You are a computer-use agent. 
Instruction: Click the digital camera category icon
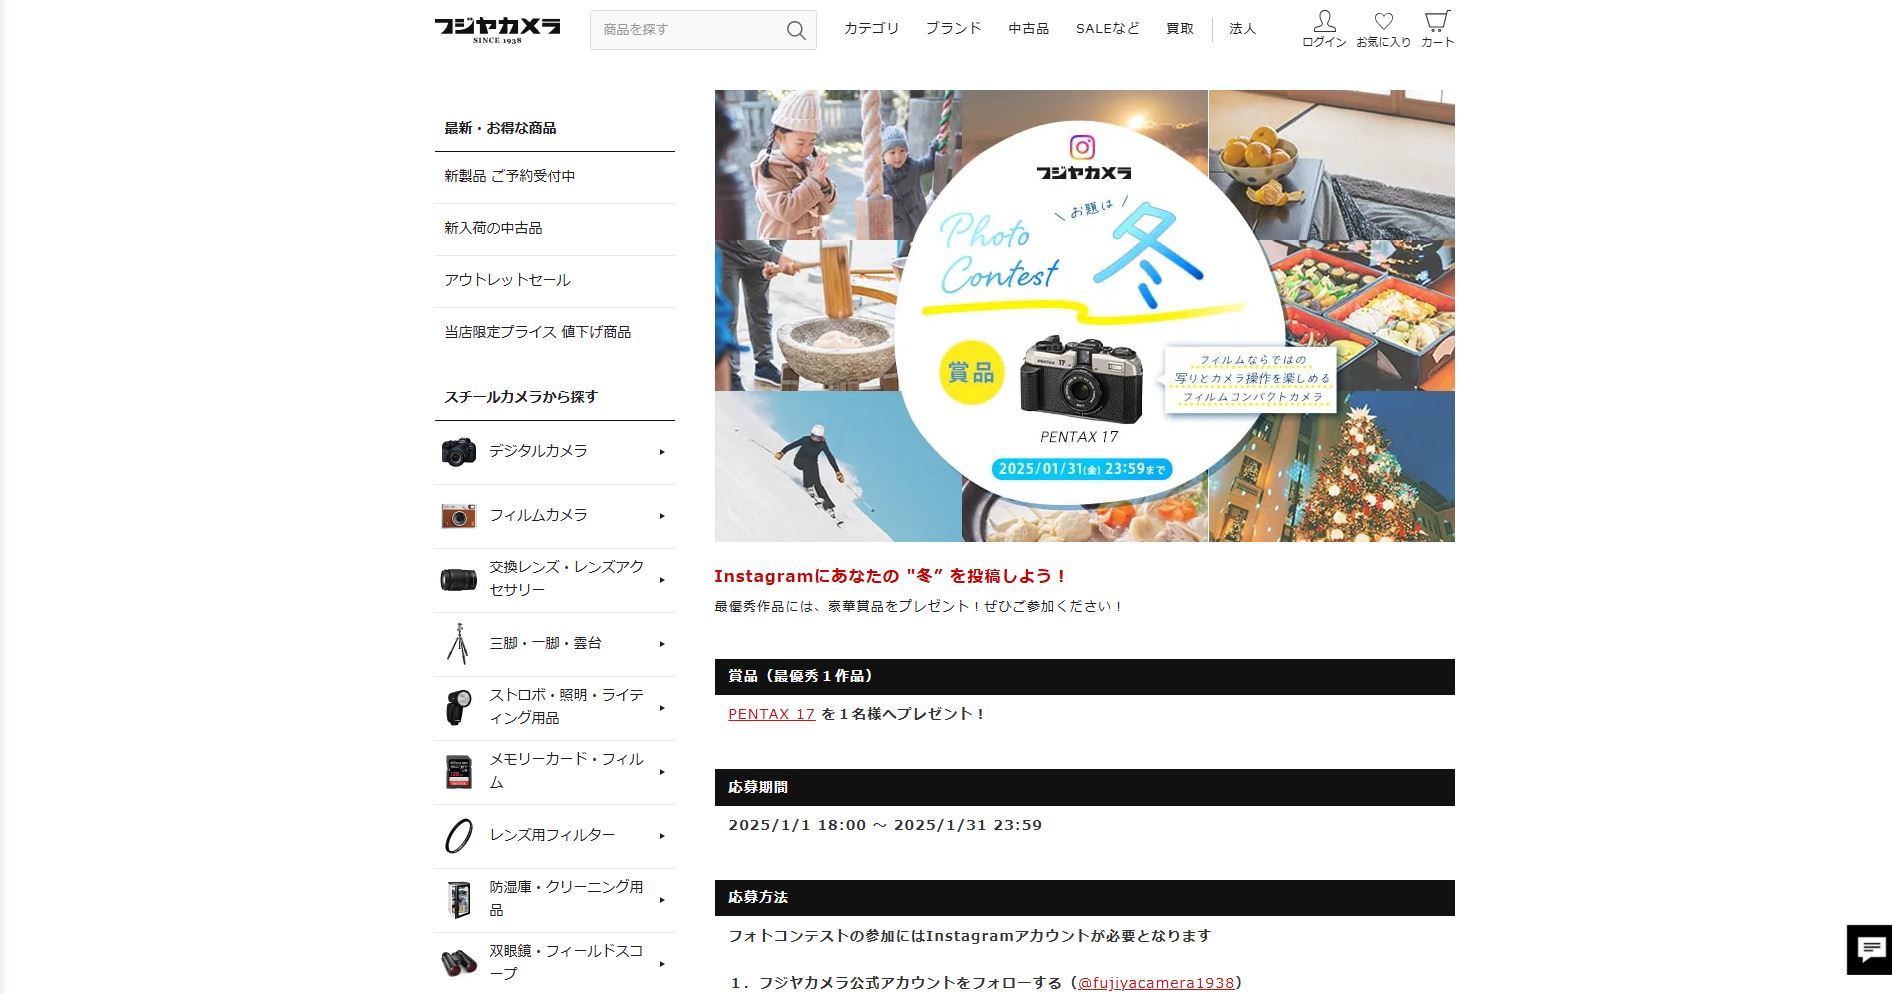(x=459, y=452)
